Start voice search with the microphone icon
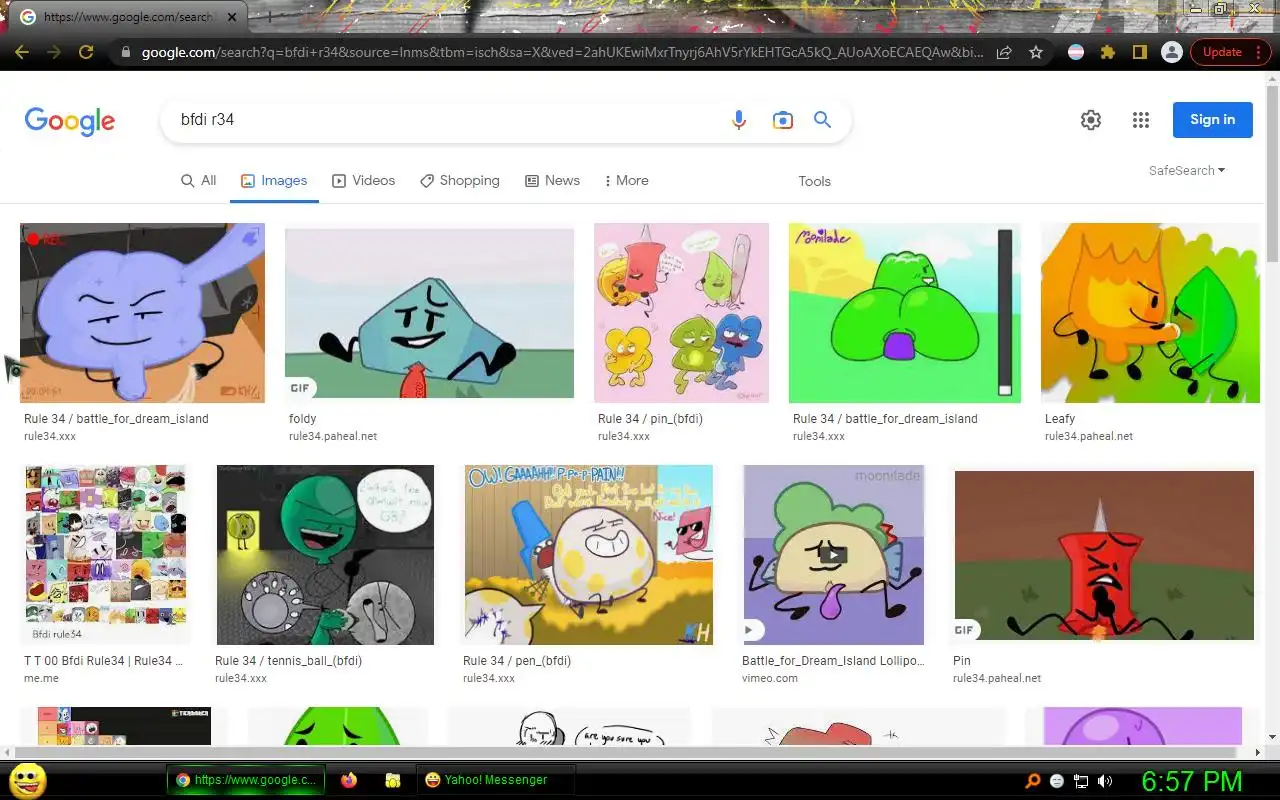This screenshot has width=1280, height=800. point(739,120)
